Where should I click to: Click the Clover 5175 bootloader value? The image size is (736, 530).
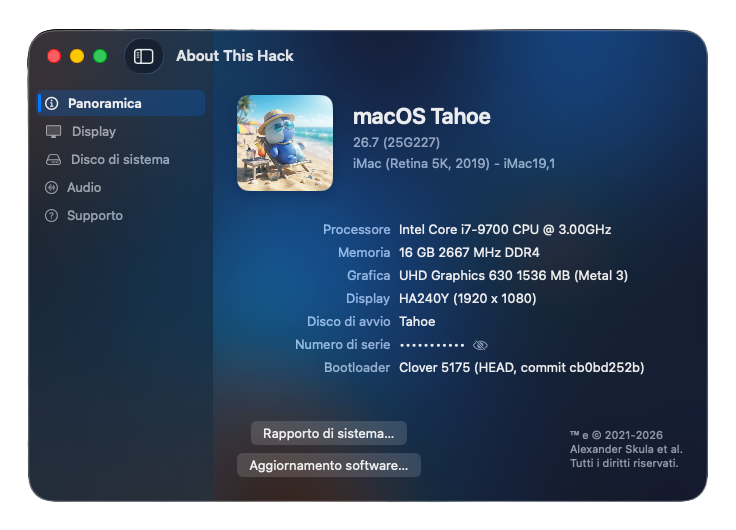pyautogui.click(x=521, y=368)
